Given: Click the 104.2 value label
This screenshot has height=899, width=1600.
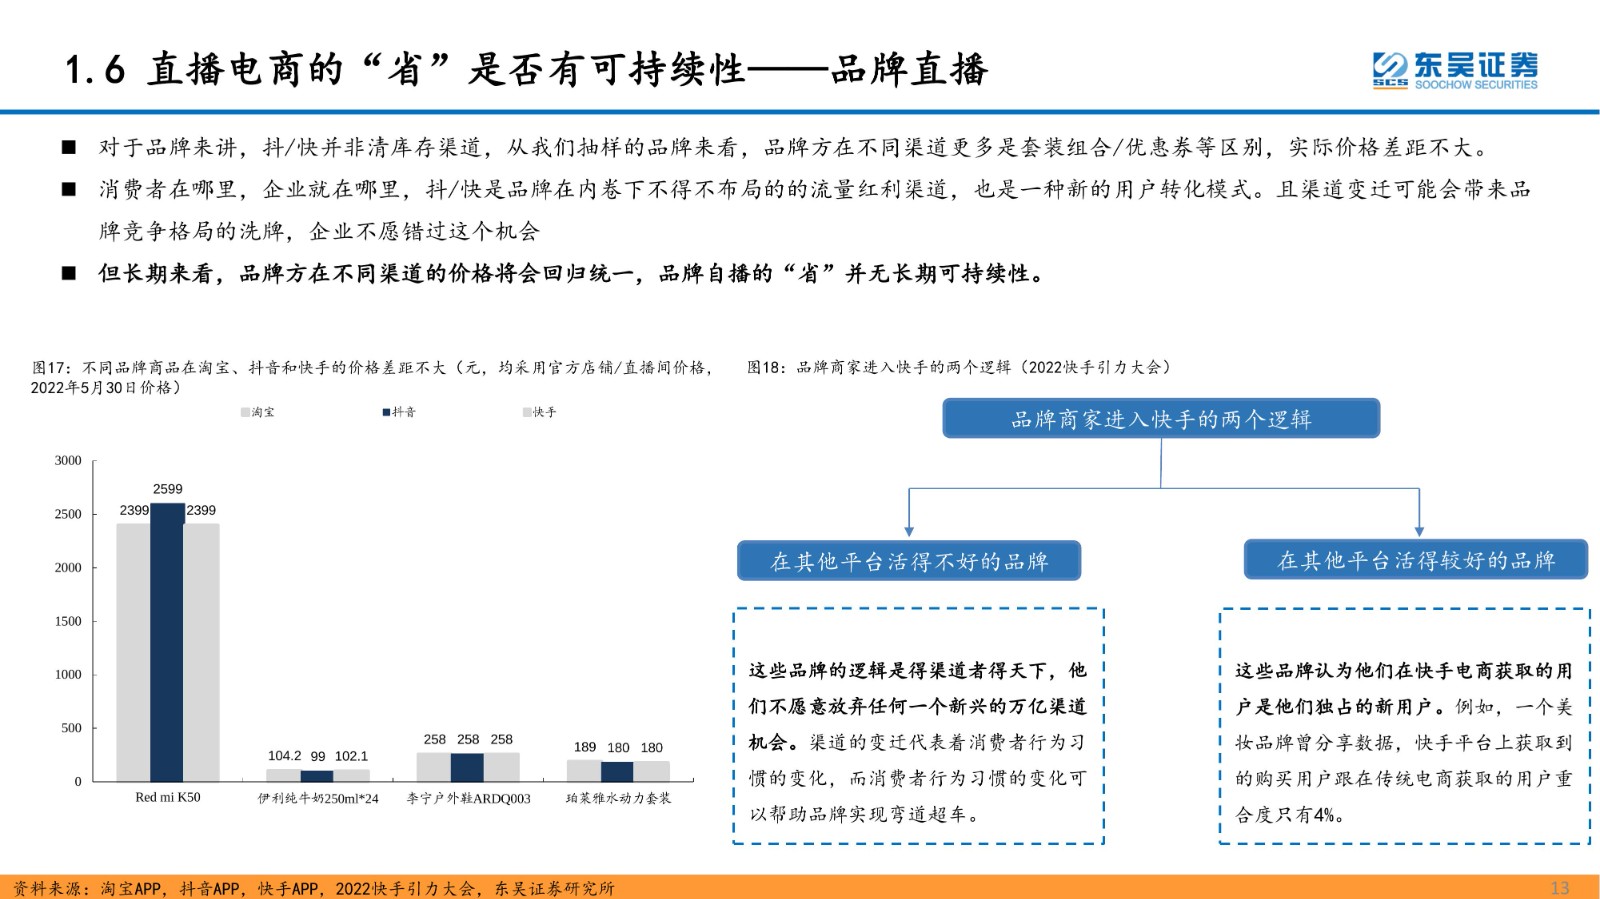Looking at the screenshot, I should [284, 756].
